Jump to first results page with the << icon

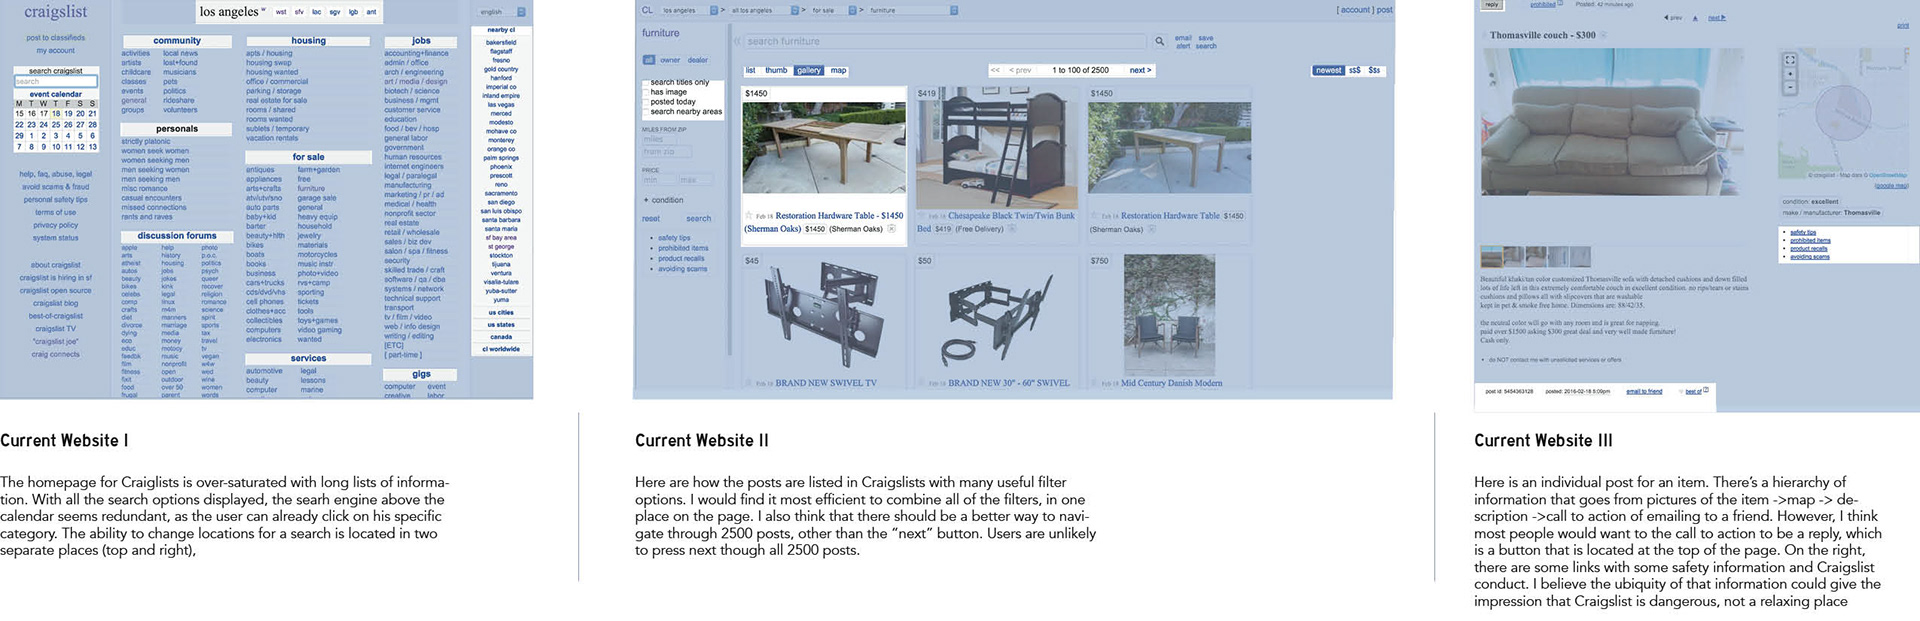point(995,71)
